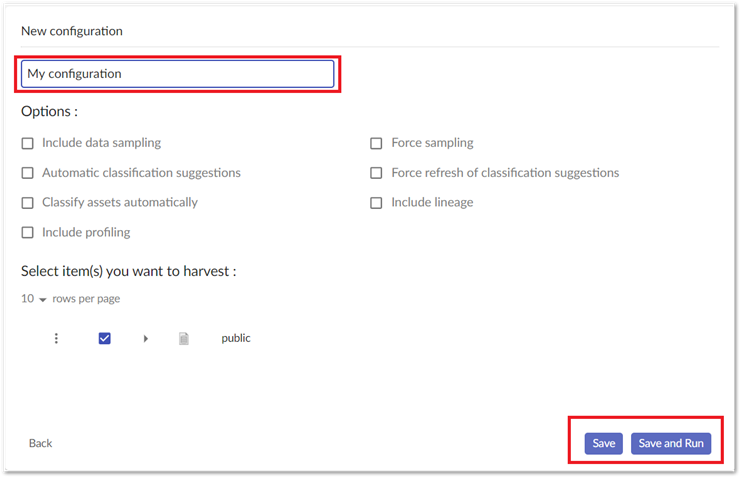The height and width of the screenshot is (477, 740).
Task: Click the Force sampling label text
Action: pos(432,143)
